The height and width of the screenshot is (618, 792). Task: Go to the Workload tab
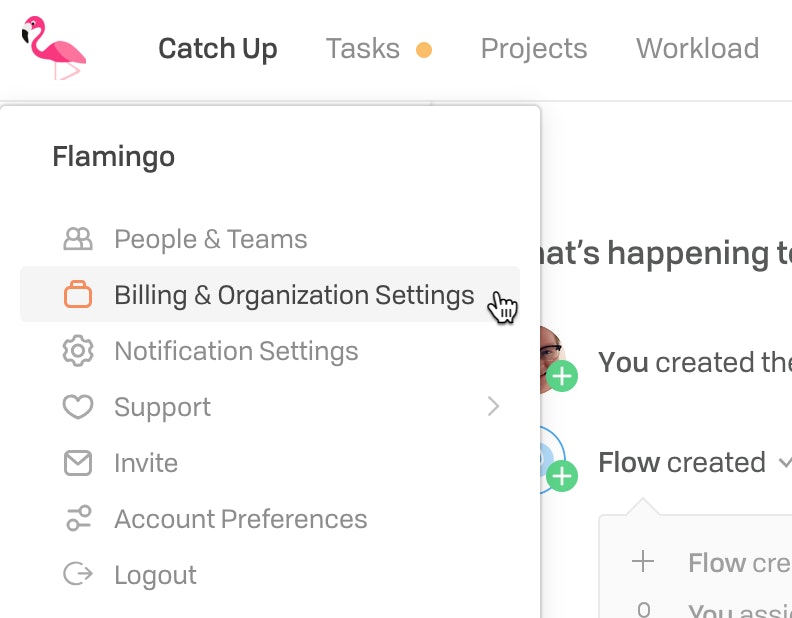click(x=698, y=49)
